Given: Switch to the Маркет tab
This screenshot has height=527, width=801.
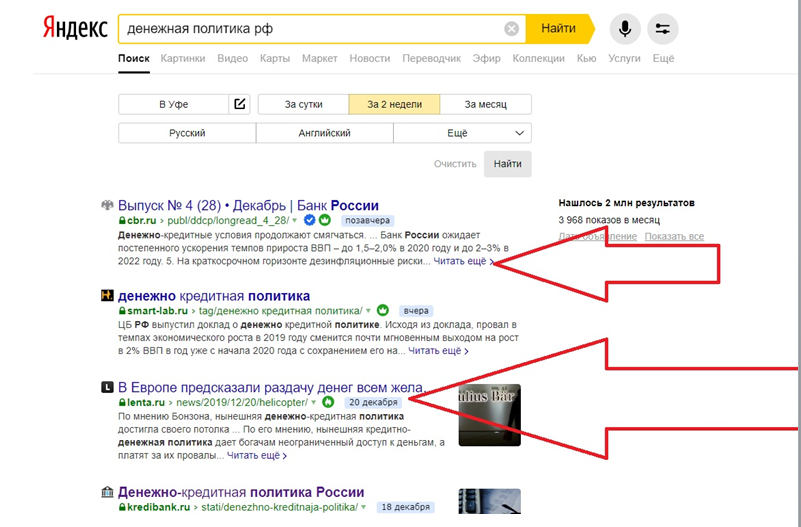Looking at the screenshot, I should (x=320, y=59).
